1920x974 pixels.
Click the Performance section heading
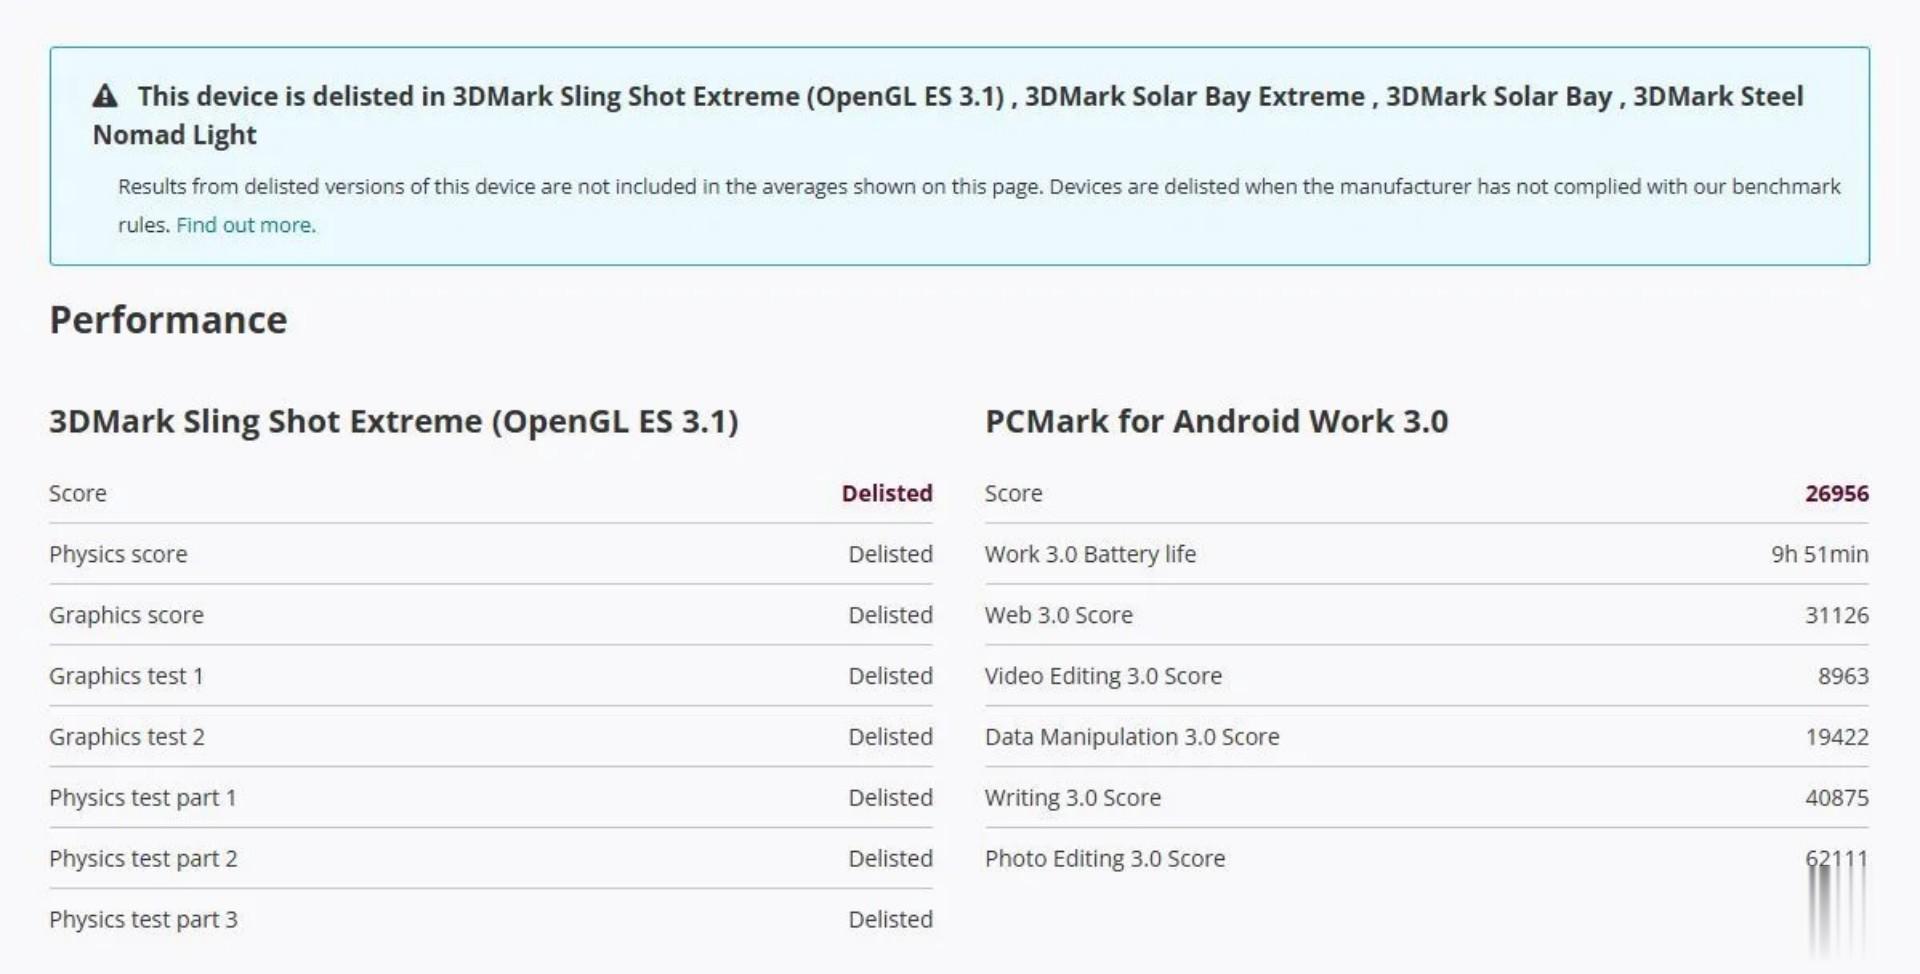coord(168,320)
